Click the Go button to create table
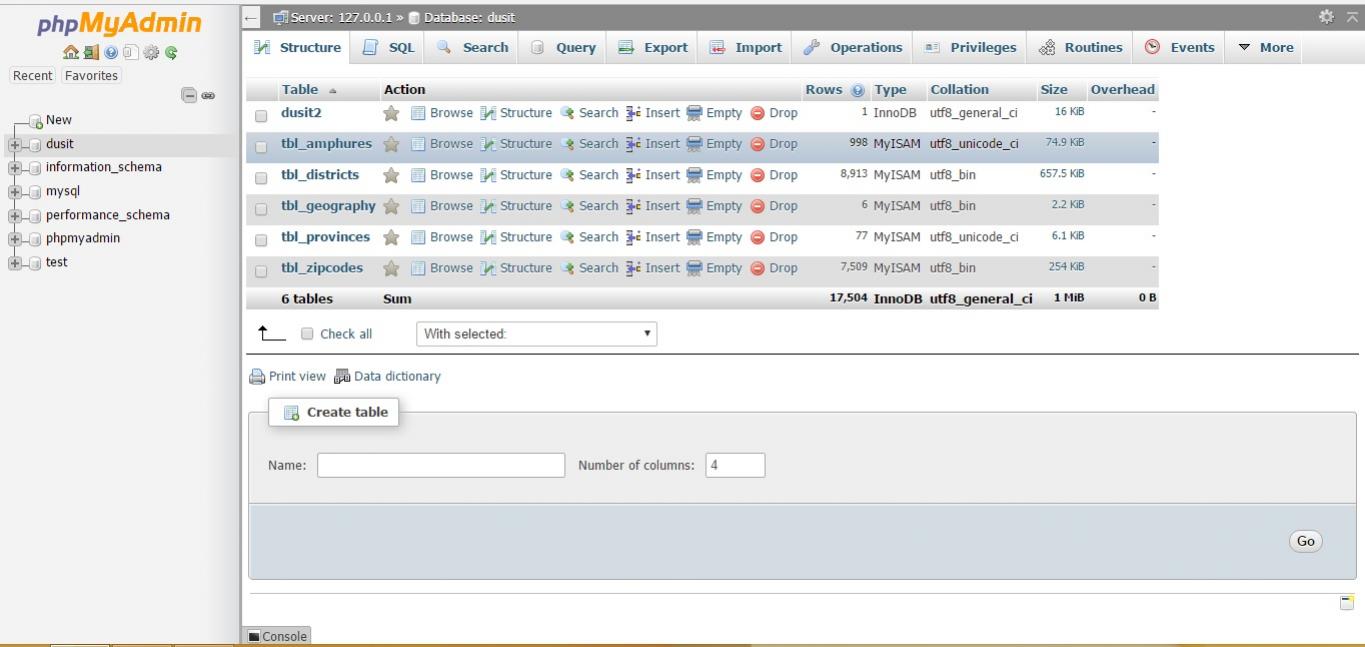 tap(1305, 540)
